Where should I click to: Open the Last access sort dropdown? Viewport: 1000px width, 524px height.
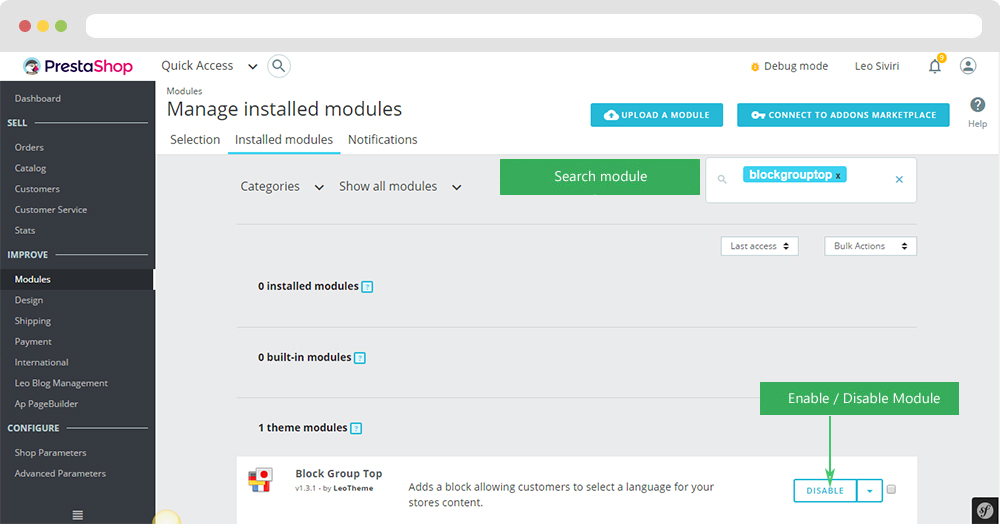[759, 246]
